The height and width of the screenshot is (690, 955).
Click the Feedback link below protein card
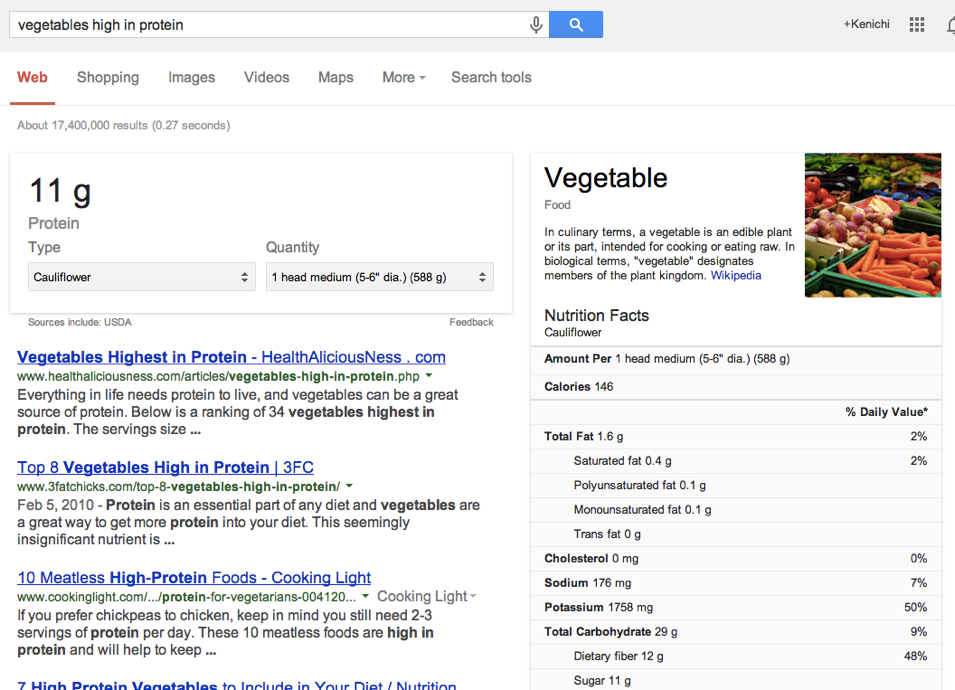point(471,322)
